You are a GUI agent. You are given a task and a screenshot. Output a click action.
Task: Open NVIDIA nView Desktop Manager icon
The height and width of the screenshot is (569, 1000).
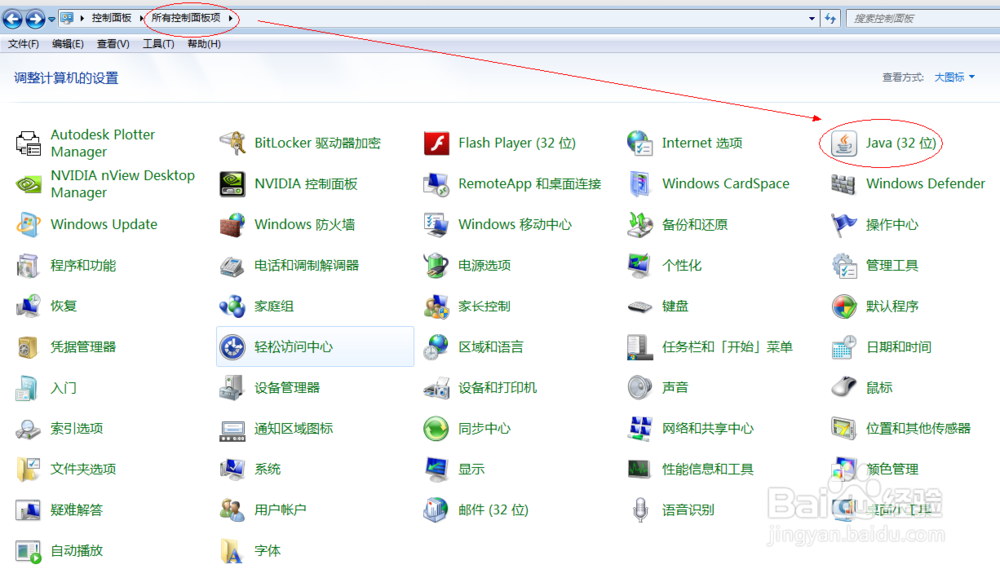[x=28, y=184]
